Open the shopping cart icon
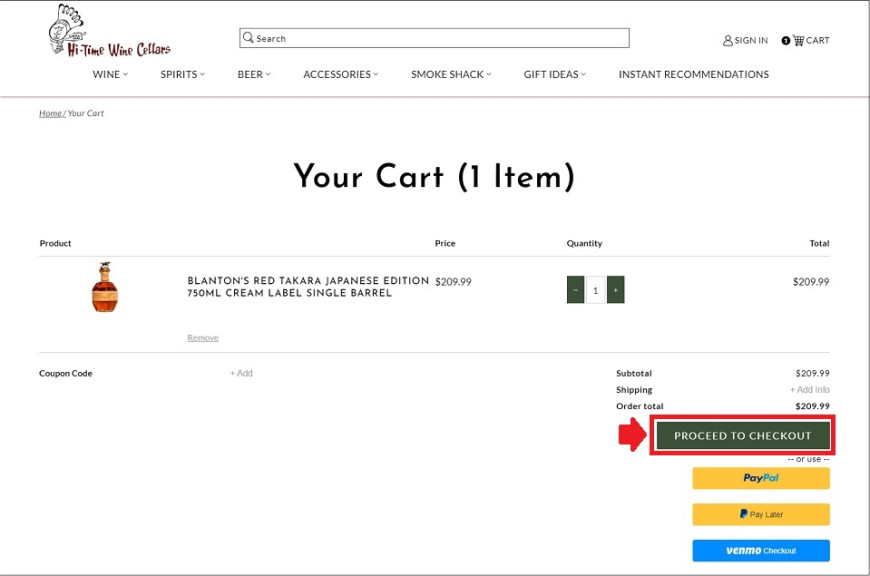This screenshot has width=870, height=576. click(x=798, y=40)
